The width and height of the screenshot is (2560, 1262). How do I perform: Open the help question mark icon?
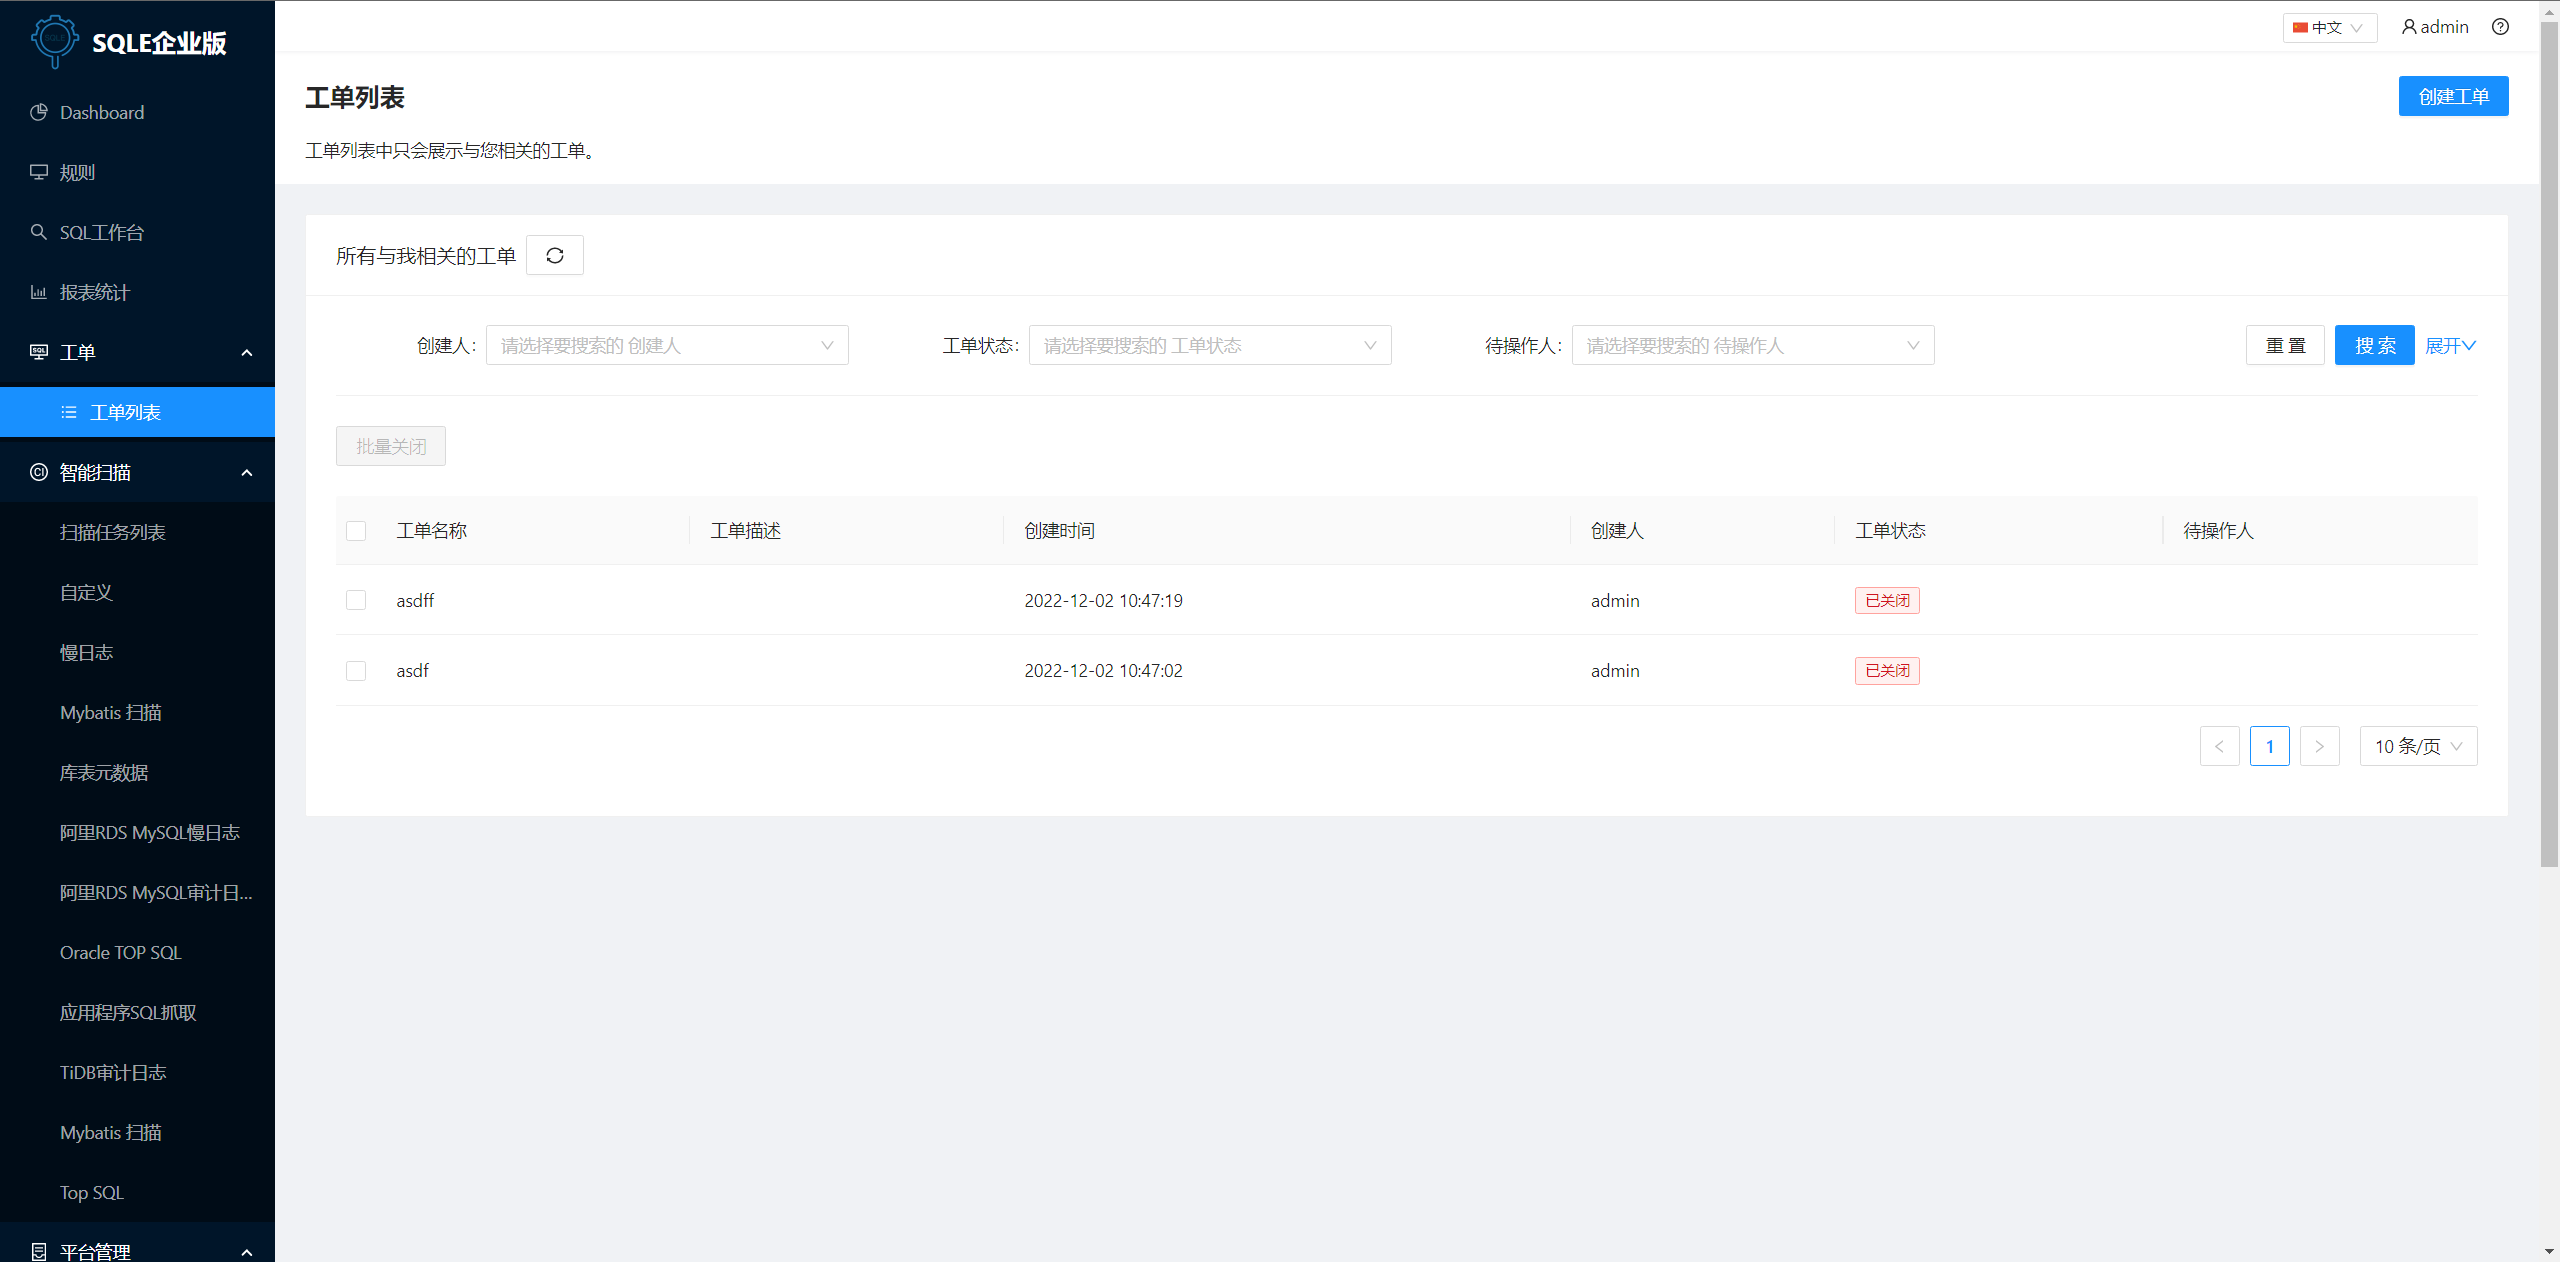[x=2500, y=27]
